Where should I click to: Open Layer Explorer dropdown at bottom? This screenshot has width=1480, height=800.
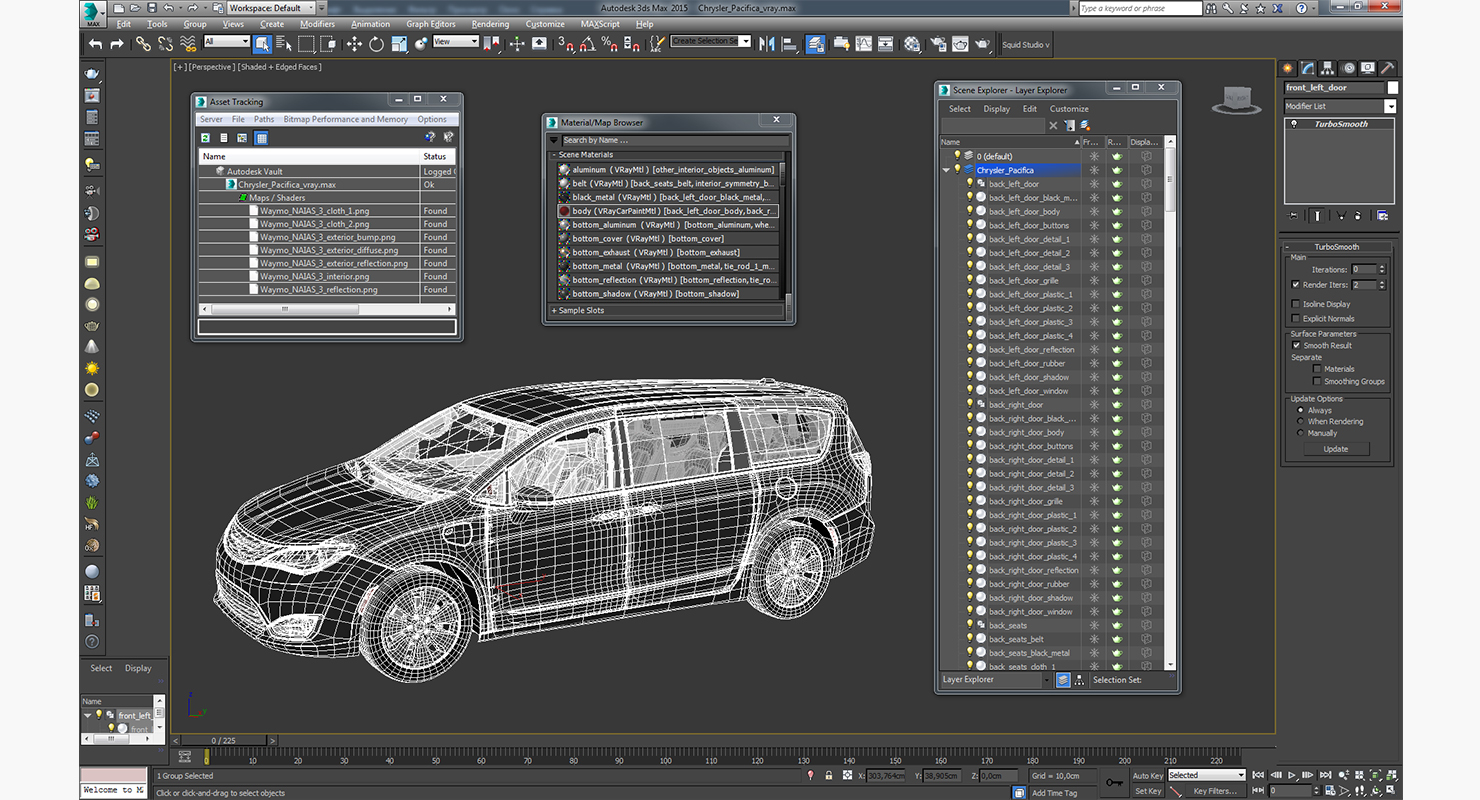(x=1046, y=679)
